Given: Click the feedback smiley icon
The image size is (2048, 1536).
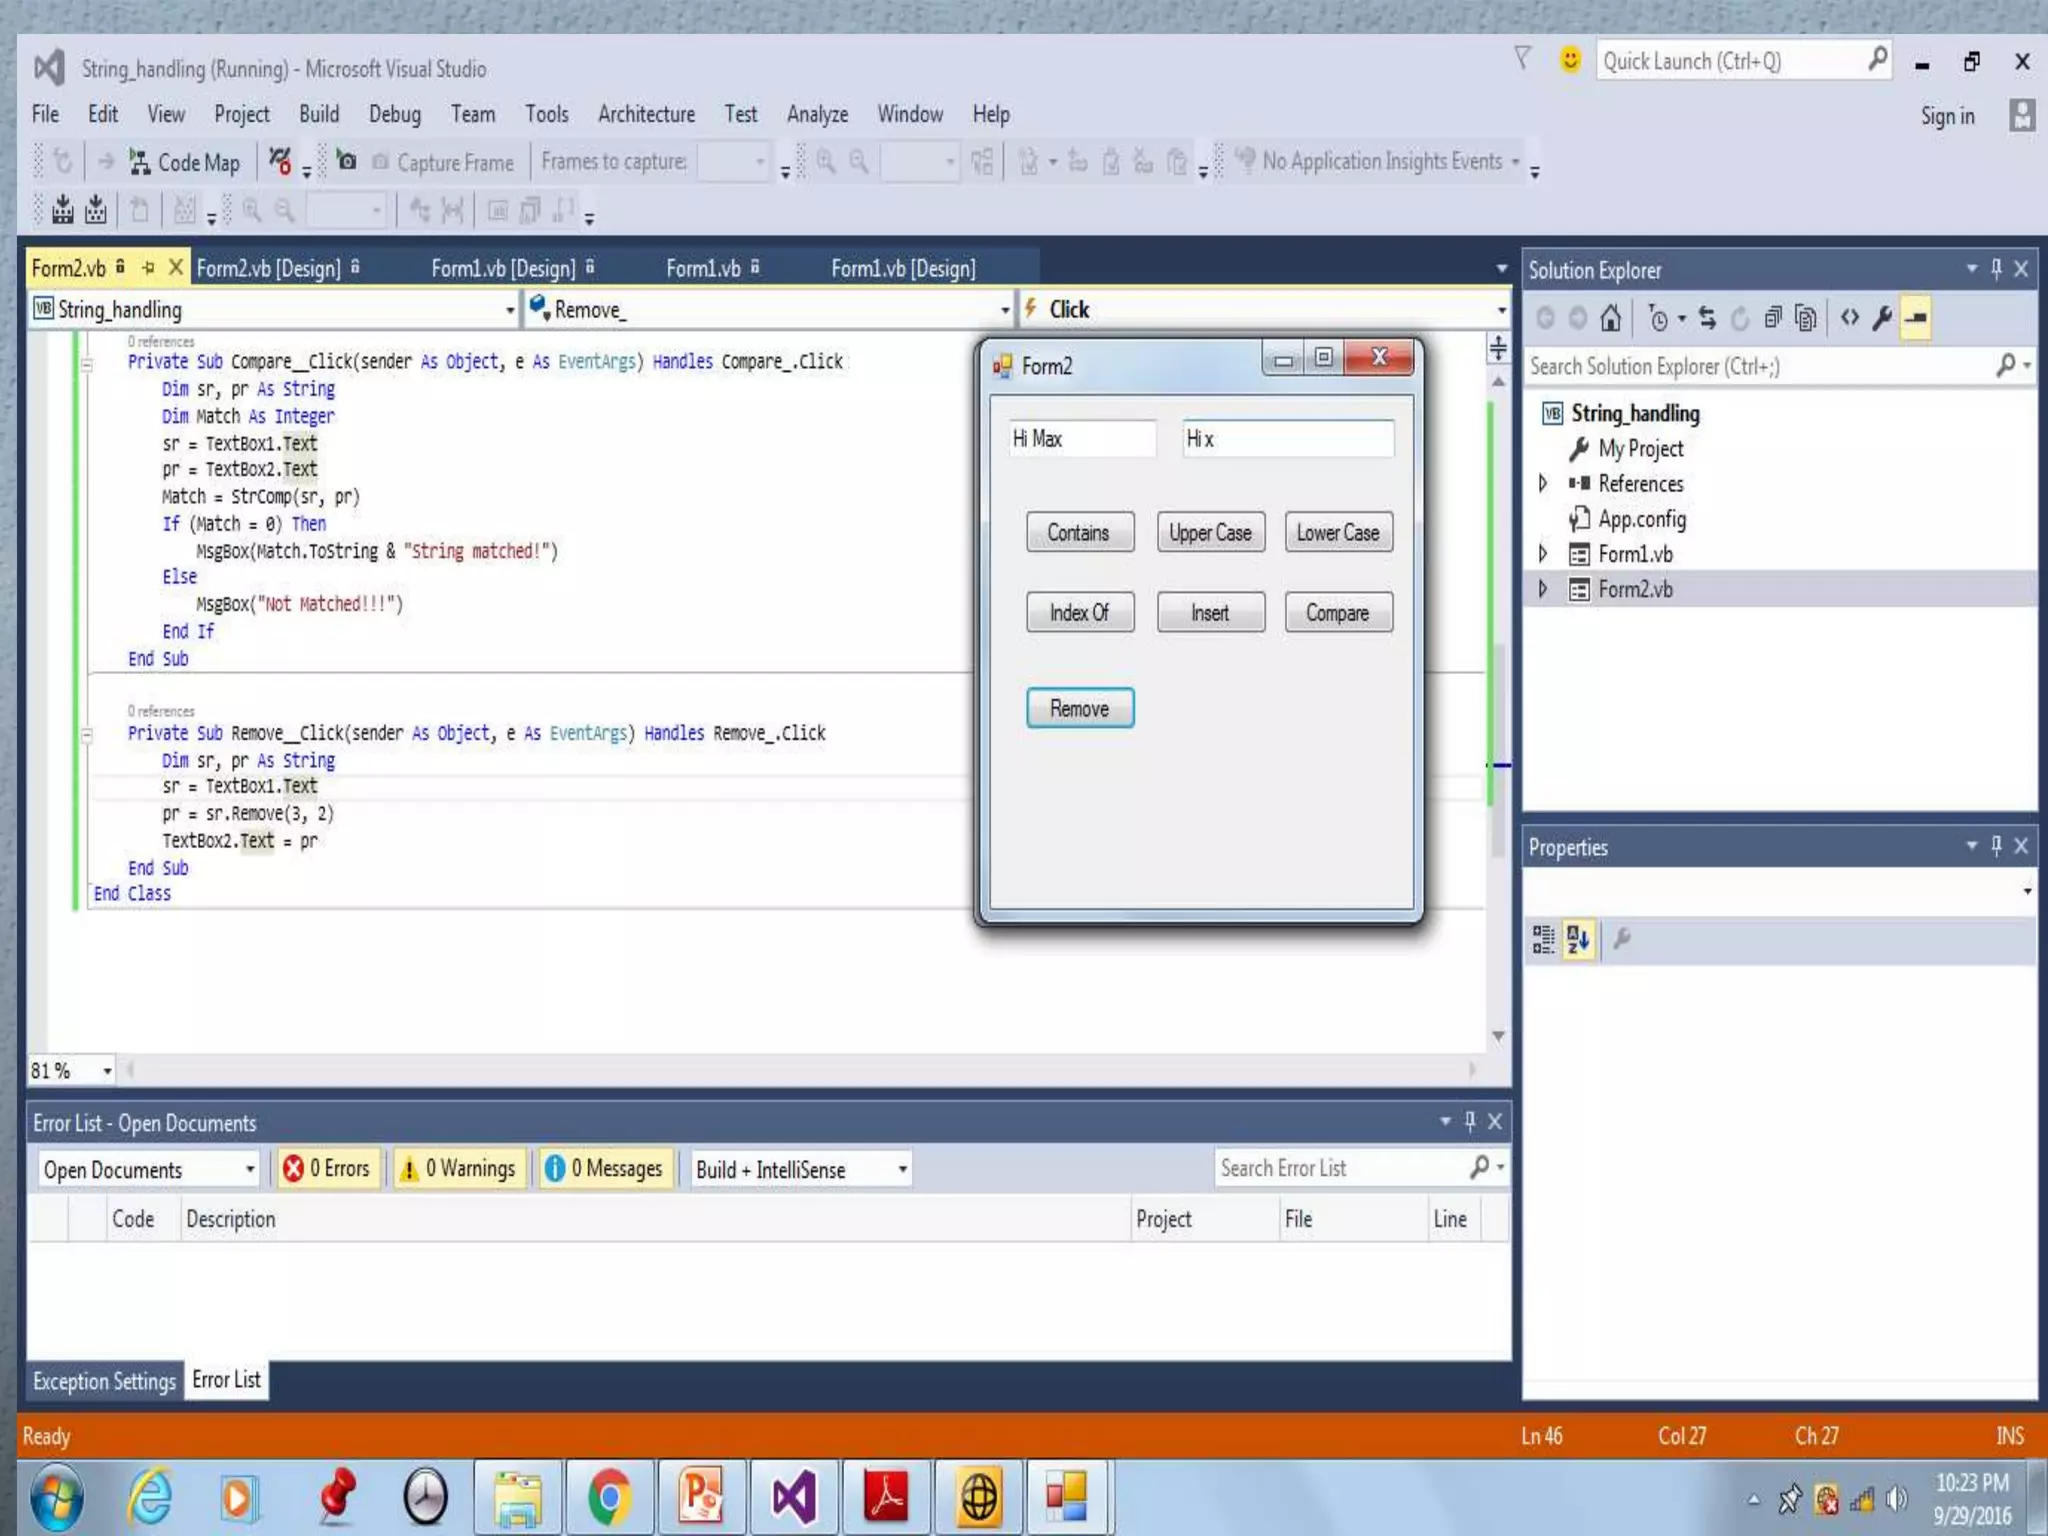Looking at the screenshot, I should coord(1570,60).
